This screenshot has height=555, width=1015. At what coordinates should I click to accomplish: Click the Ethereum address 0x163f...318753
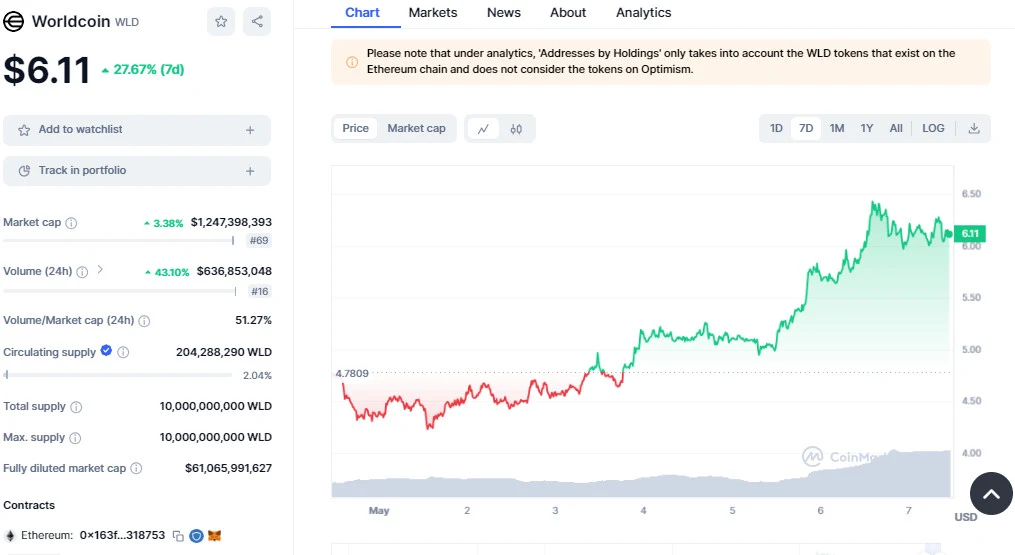122,536
